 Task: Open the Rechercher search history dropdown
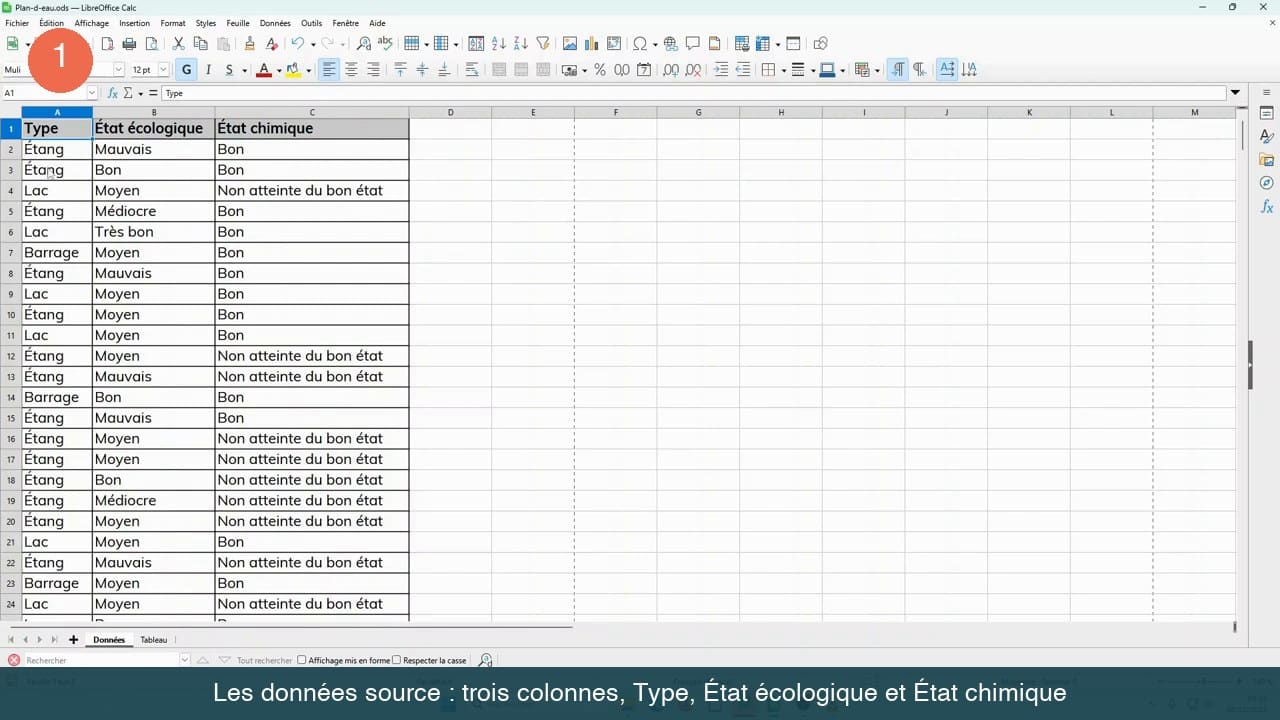184,660
